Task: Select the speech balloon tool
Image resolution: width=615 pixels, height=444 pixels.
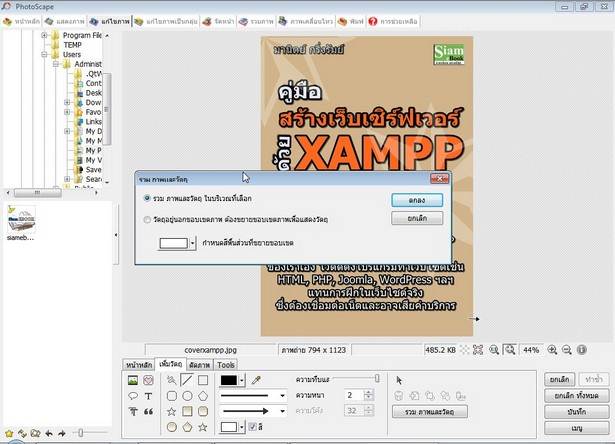Action: pos(133,396)
